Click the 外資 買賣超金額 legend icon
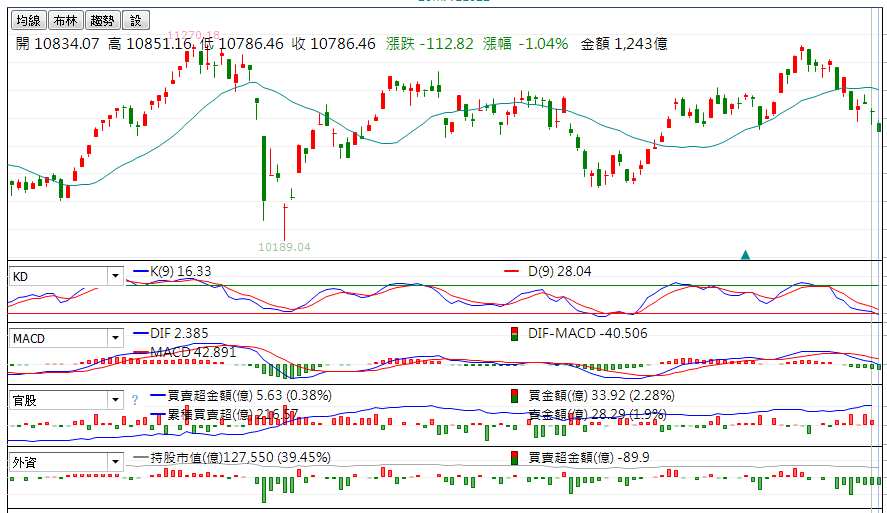The width and height of the screenshot is (887, 513). click(x=514, y=458)
